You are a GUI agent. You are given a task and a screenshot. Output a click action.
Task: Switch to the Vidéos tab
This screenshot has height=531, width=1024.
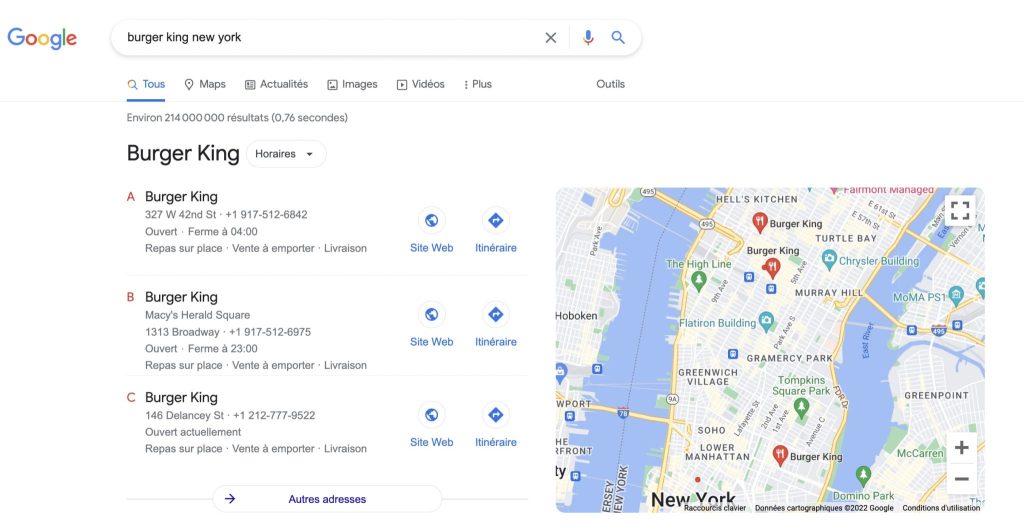point(421,84)
